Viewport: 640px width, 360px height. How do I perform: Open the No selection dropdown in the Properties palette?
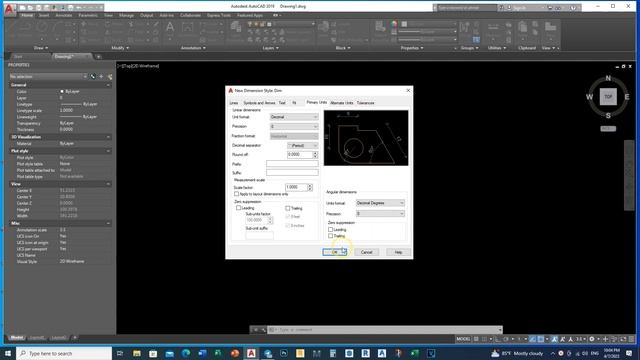[48, 76]
